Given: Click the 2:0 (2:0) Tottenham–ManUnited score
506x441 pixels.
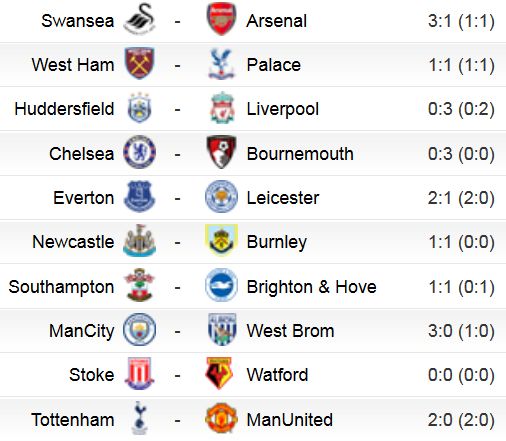Looking at the screenshot, I should pos(461,420).
